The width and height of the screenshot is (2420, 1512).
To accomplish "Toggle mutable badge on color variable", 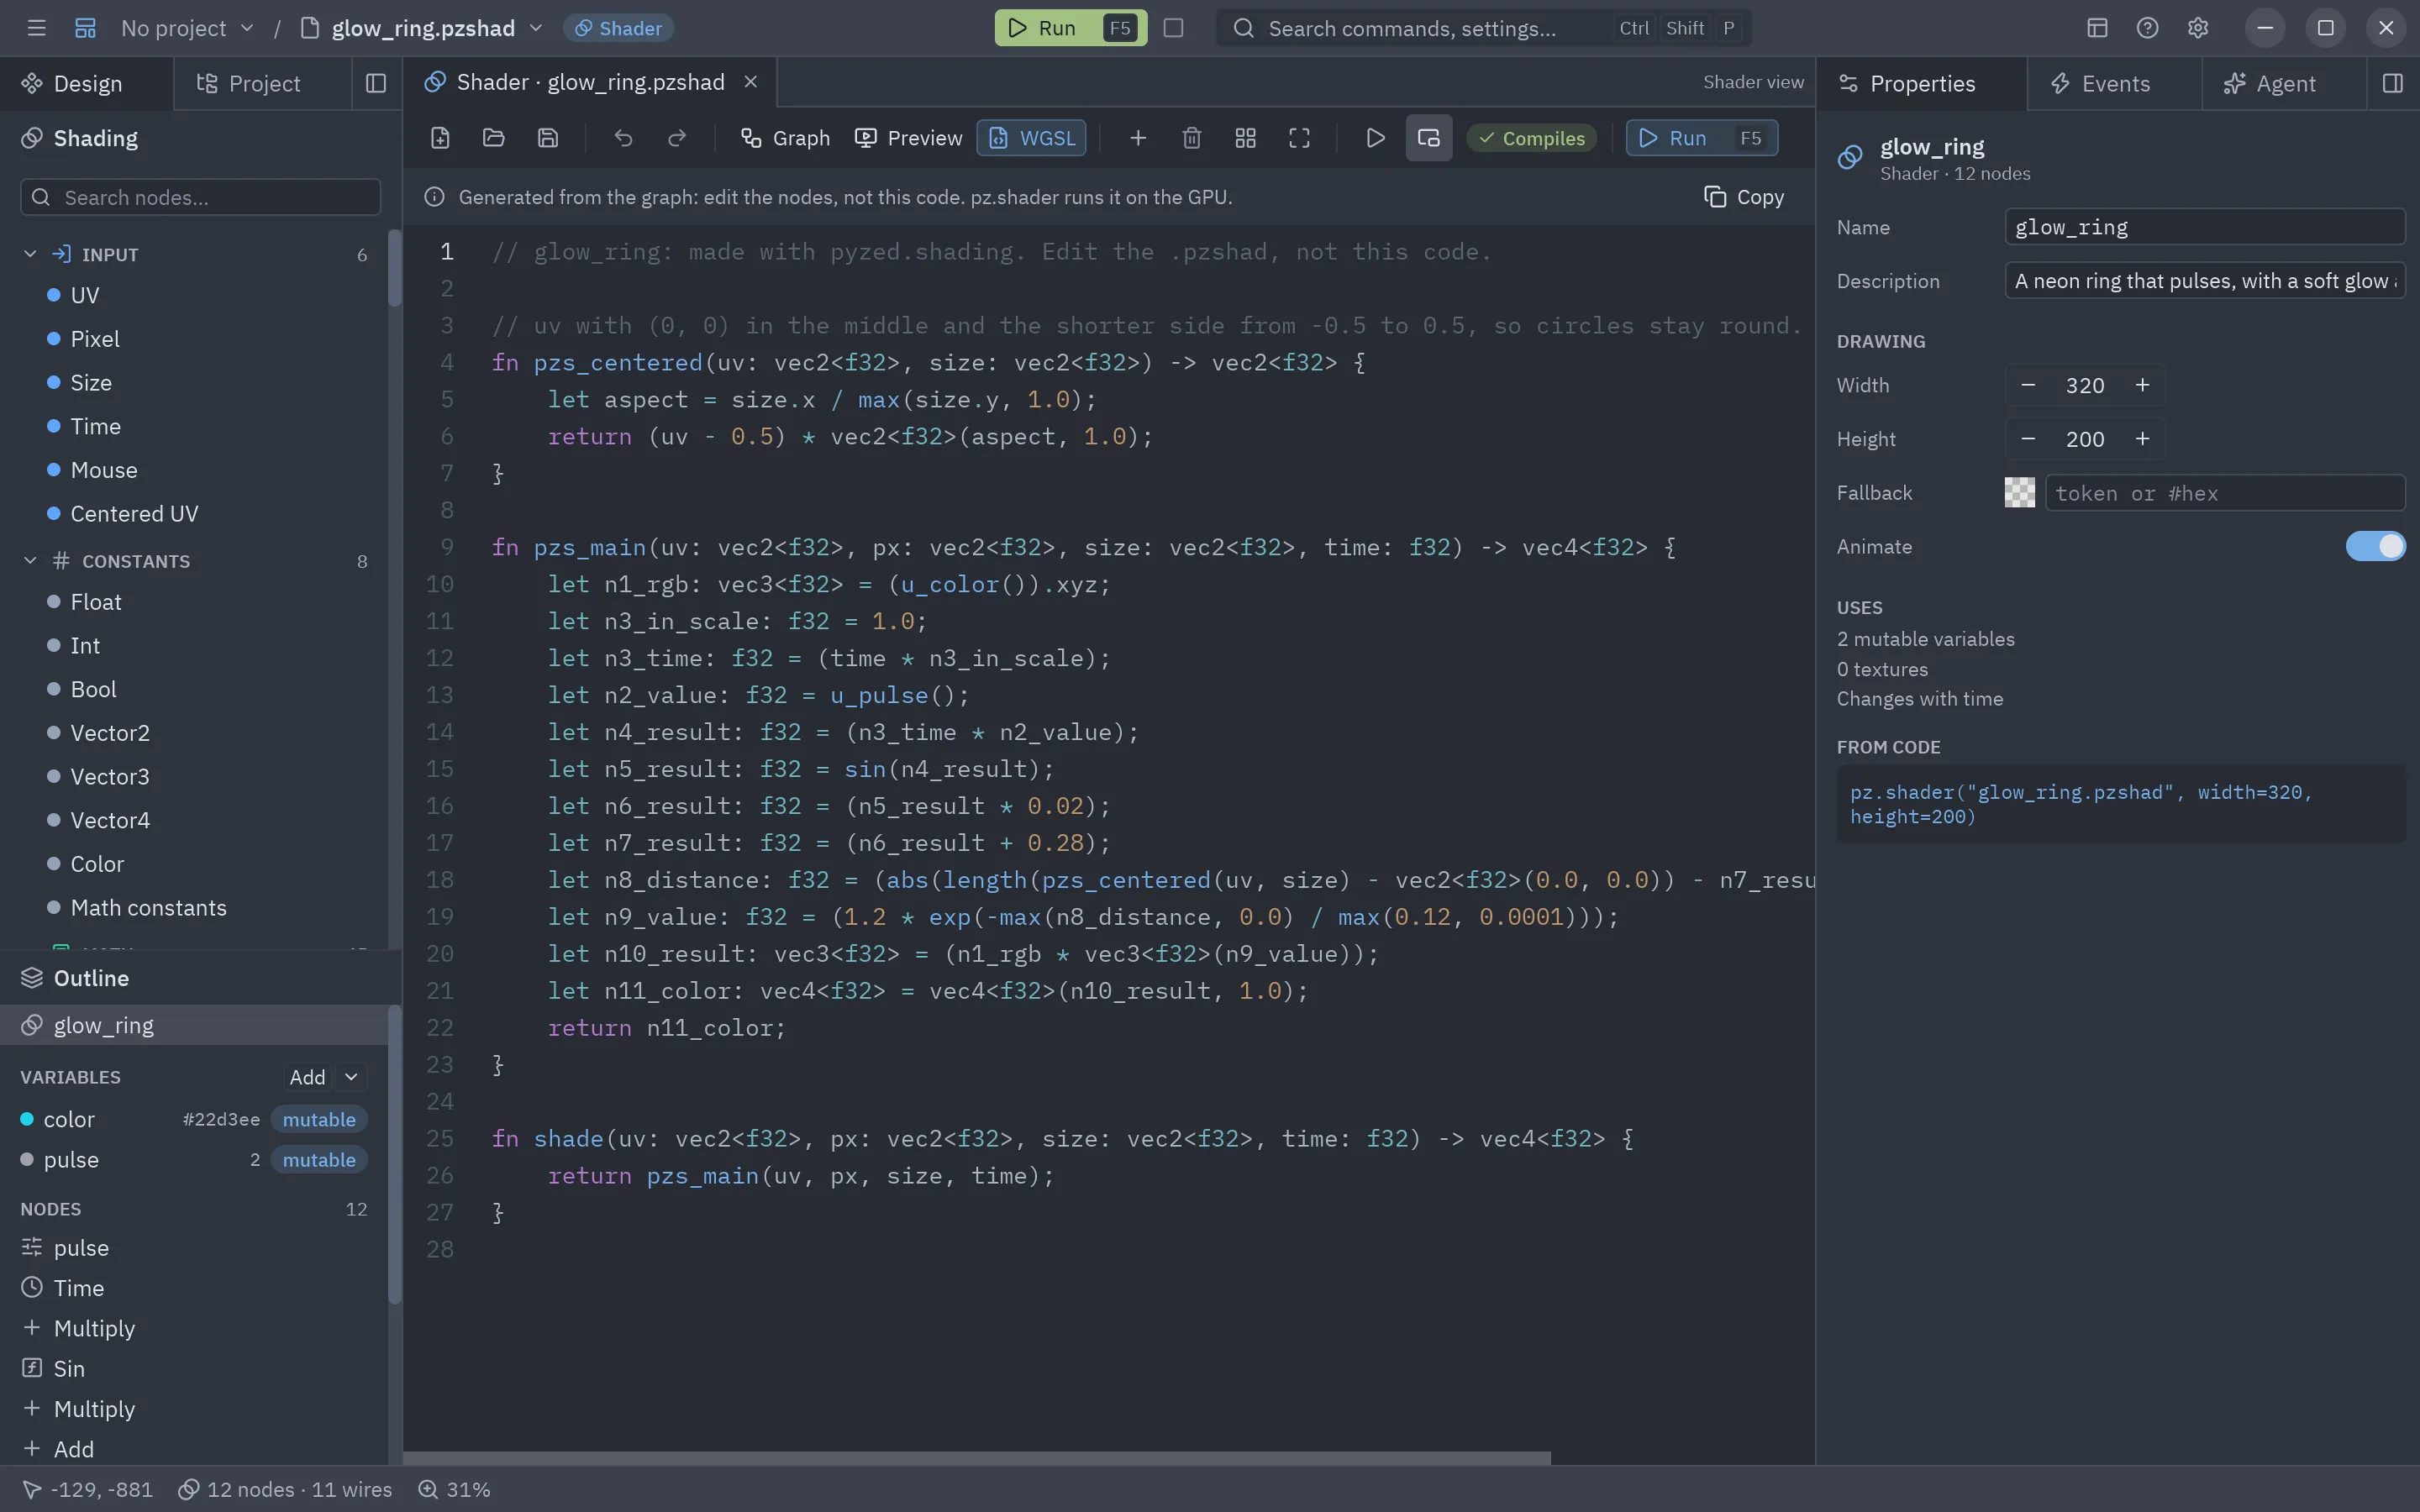I will tap(319, 1119).
